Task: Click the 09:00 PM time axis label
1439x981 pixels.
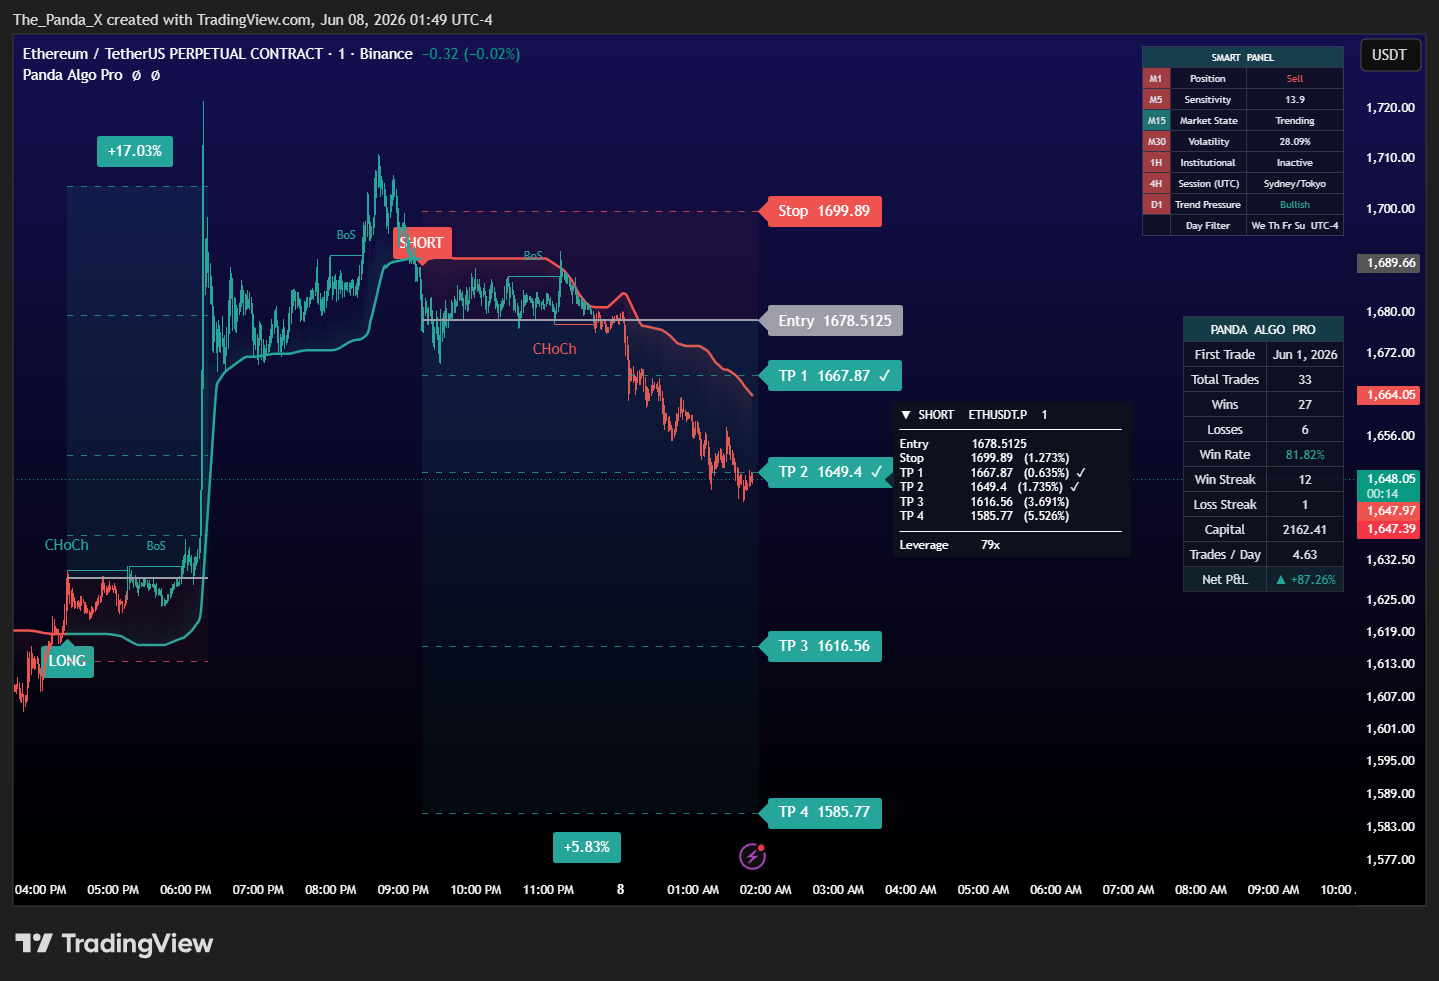Action: (x=403, y=890)
